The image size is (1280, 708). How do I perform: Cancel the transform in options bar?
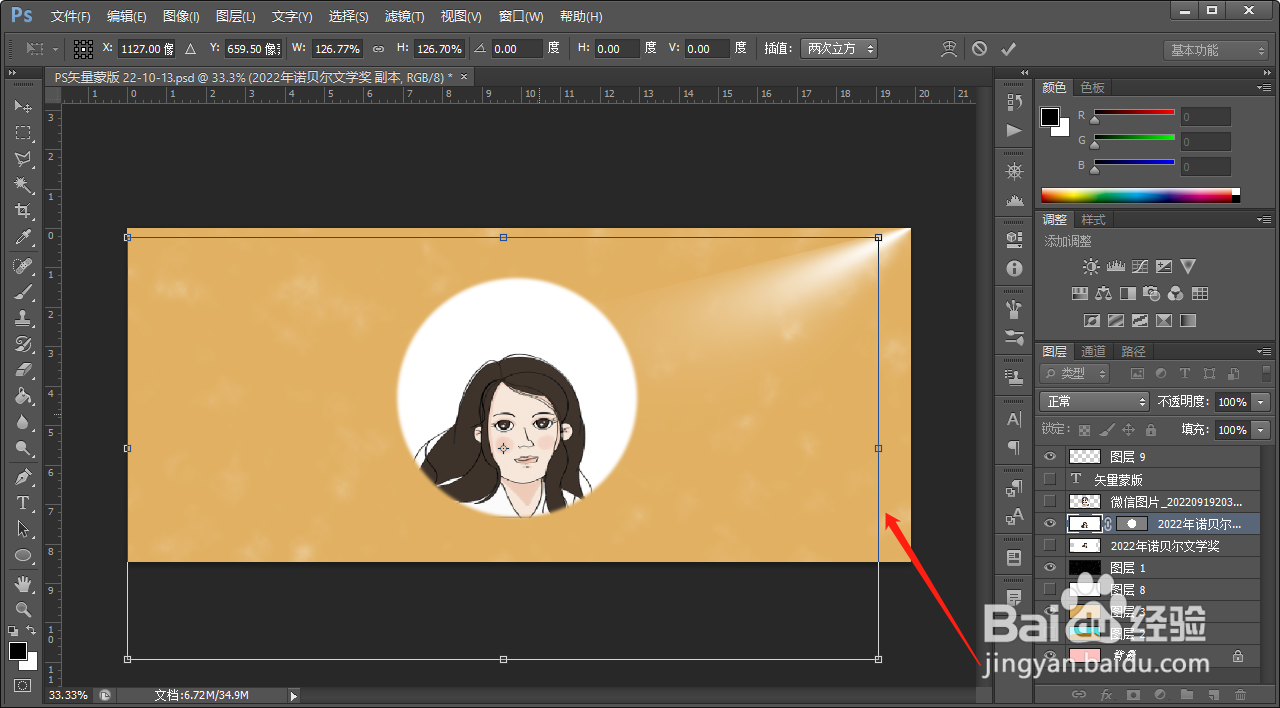tap(979, 48)
